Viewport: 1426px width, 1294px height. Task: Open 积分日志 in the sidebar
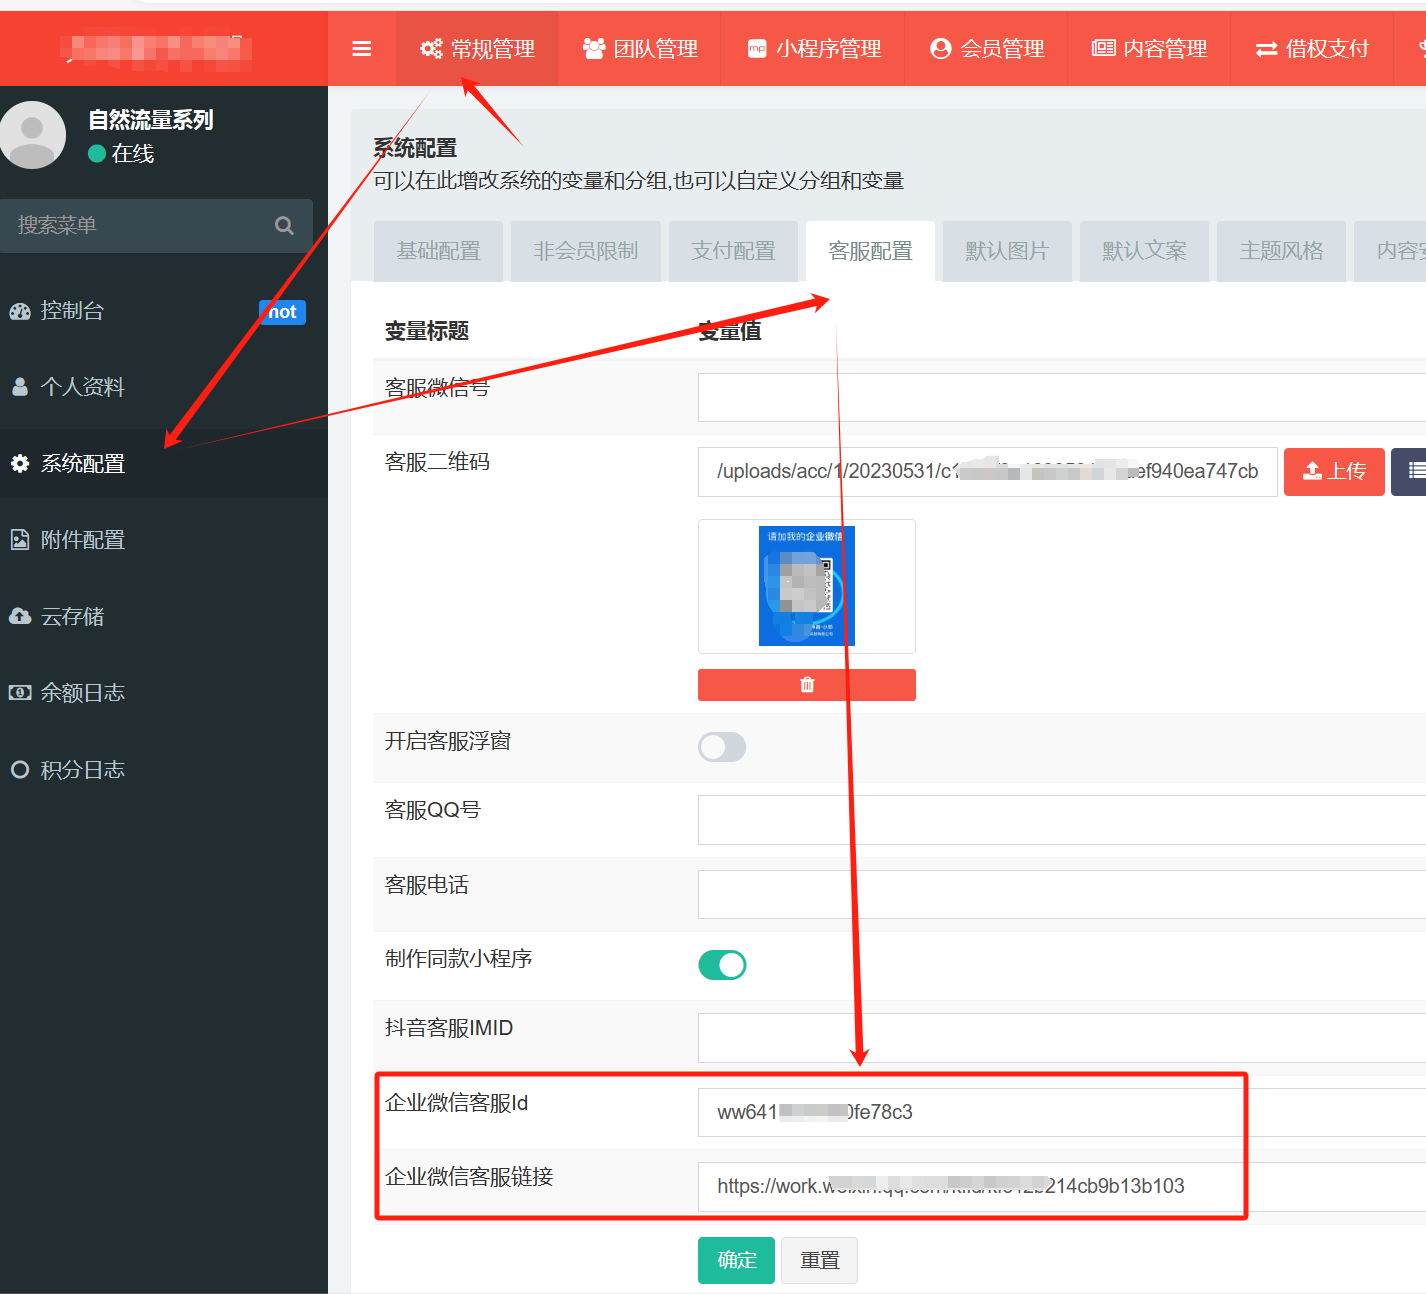[x=164, y=770]
